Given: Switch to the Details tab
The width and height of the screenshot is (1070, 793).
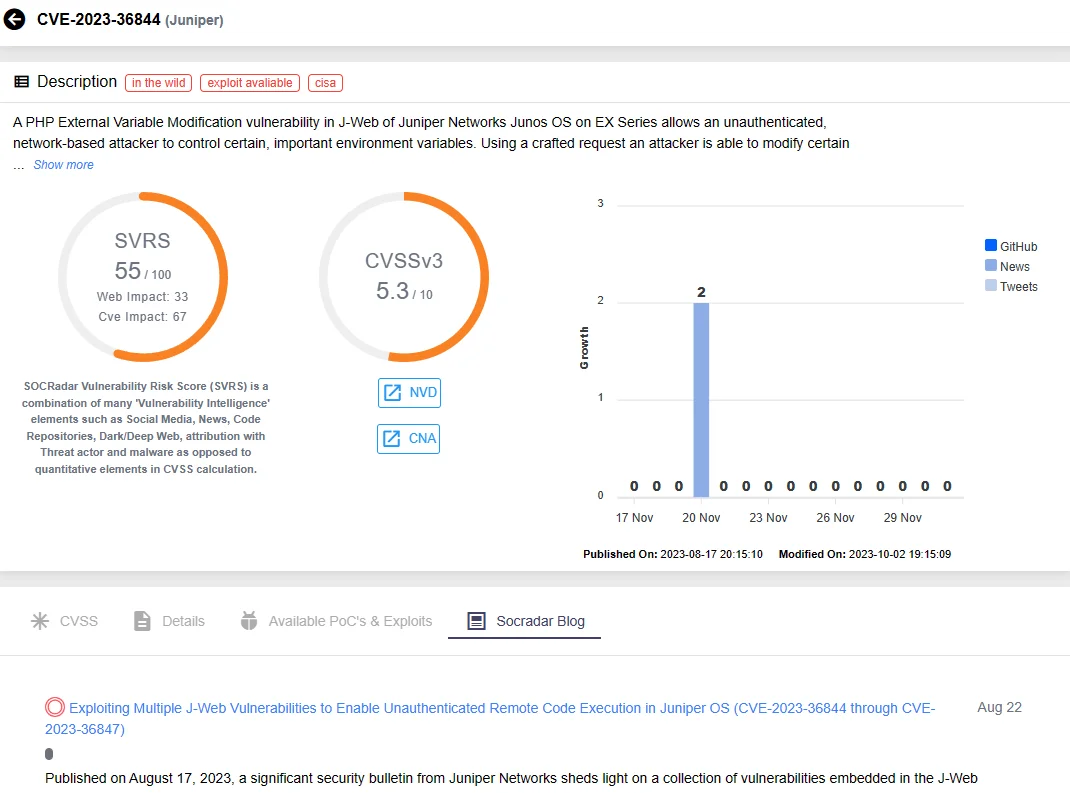Looking at the screenshot, I should (169, 621).
